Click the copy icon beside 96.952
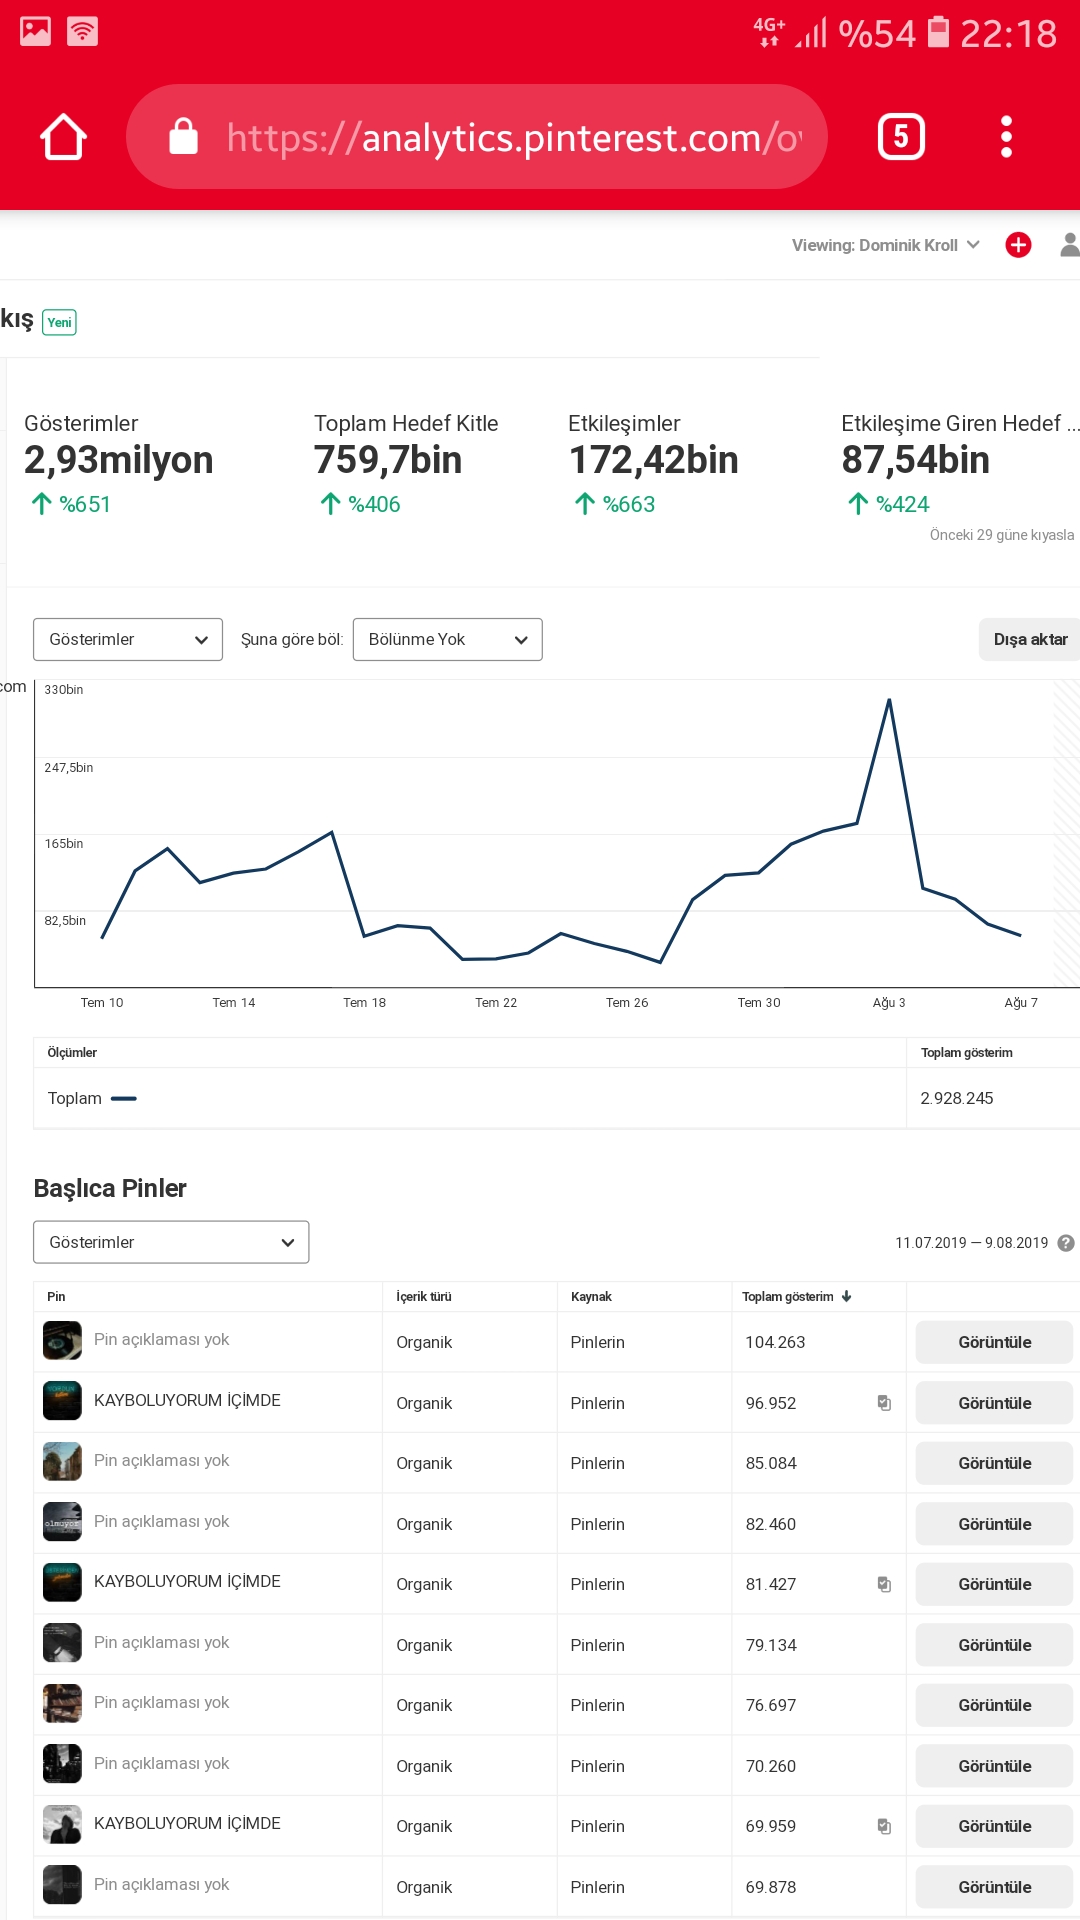 (884, 1403)
